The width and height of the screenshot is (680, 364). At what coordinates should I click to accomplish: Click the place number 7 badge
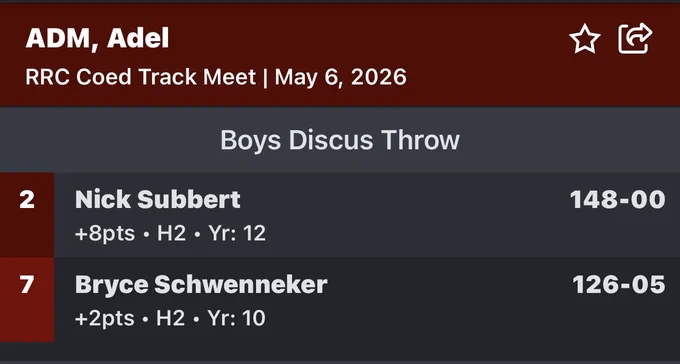point(27,300)
